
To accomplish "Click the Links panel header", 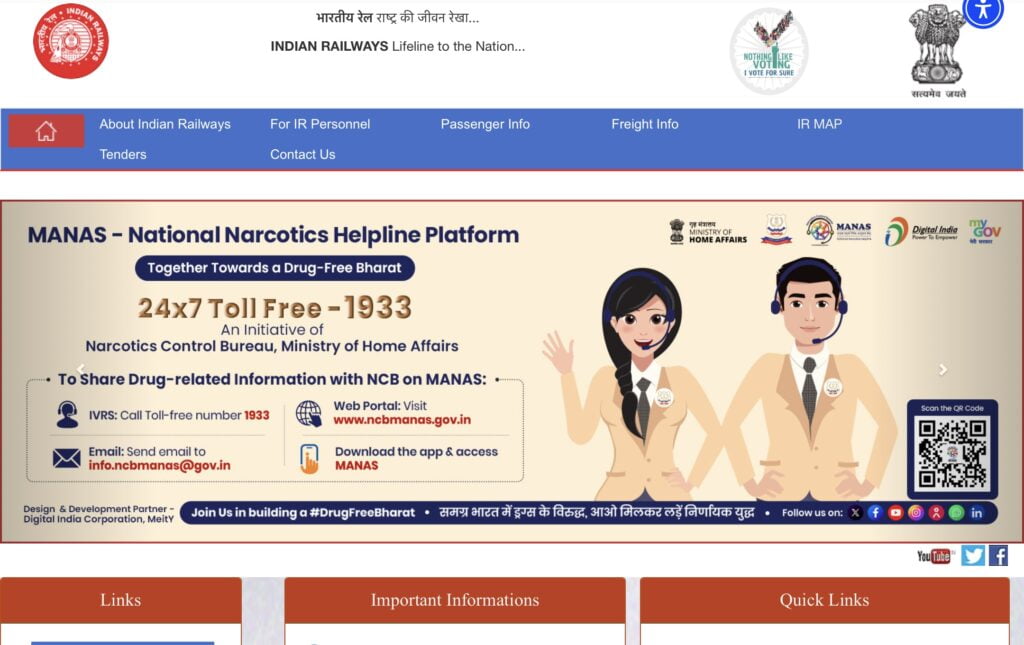I will pyautogui.click(x=121, y=600).
